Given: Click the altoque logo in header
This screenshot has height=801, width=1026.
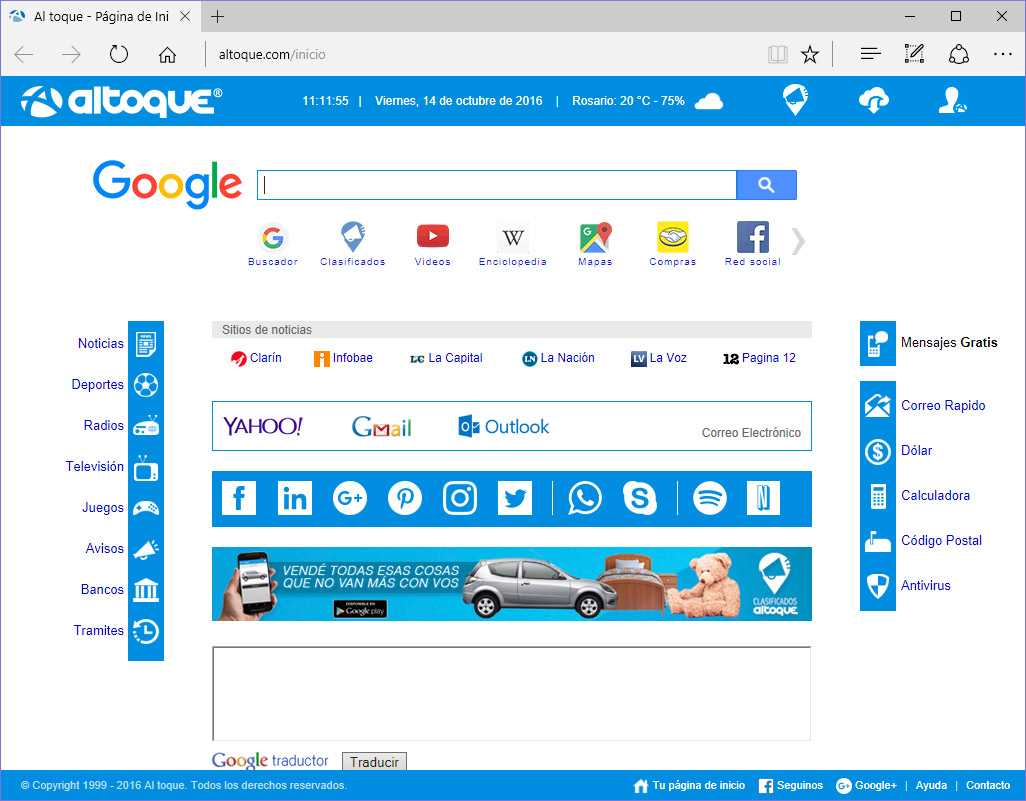Looking at the screenshot, I should click(121, 101).
